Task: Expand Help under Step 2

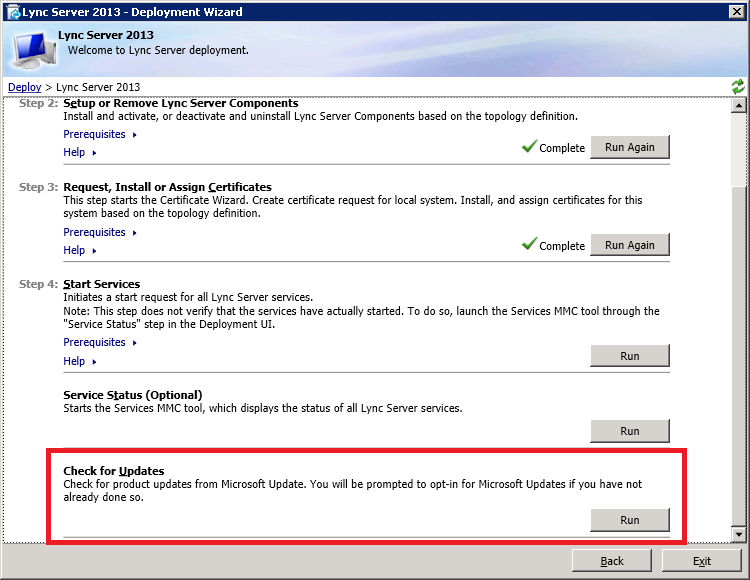Action: pyautogui.click(x=80, y=152)
